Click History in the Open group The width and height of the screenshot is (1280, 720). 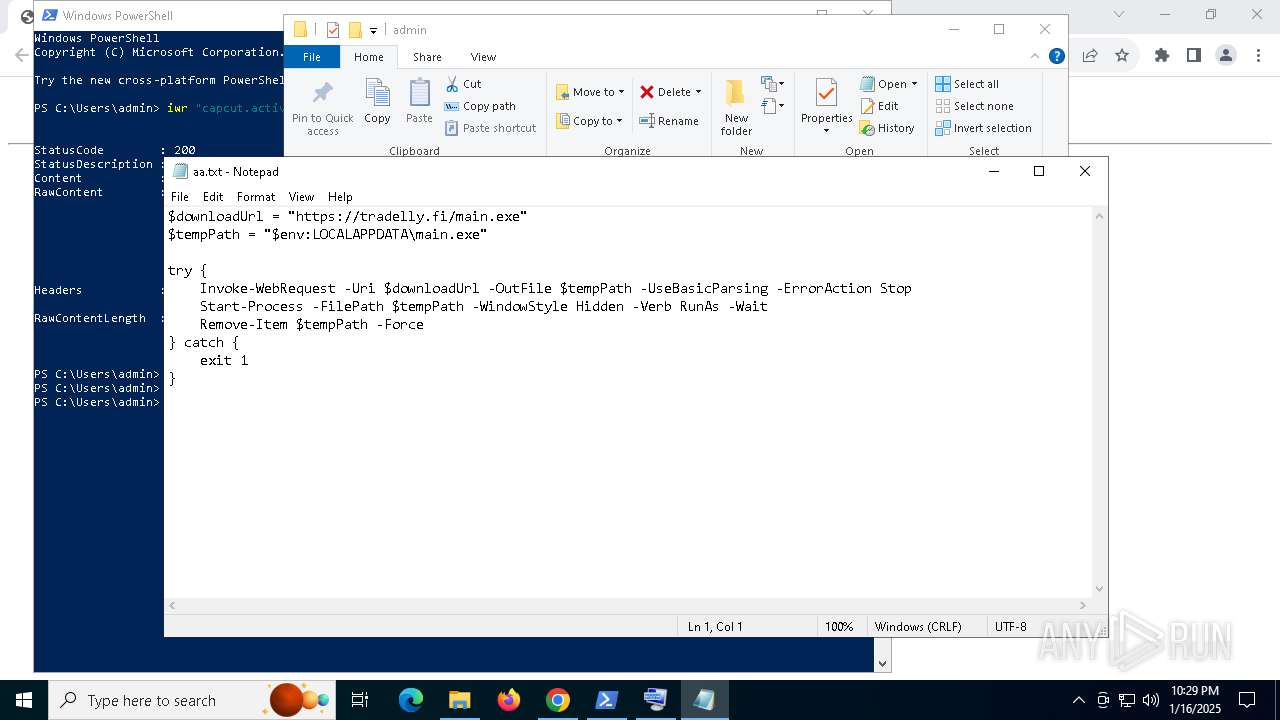coord(887,128)
